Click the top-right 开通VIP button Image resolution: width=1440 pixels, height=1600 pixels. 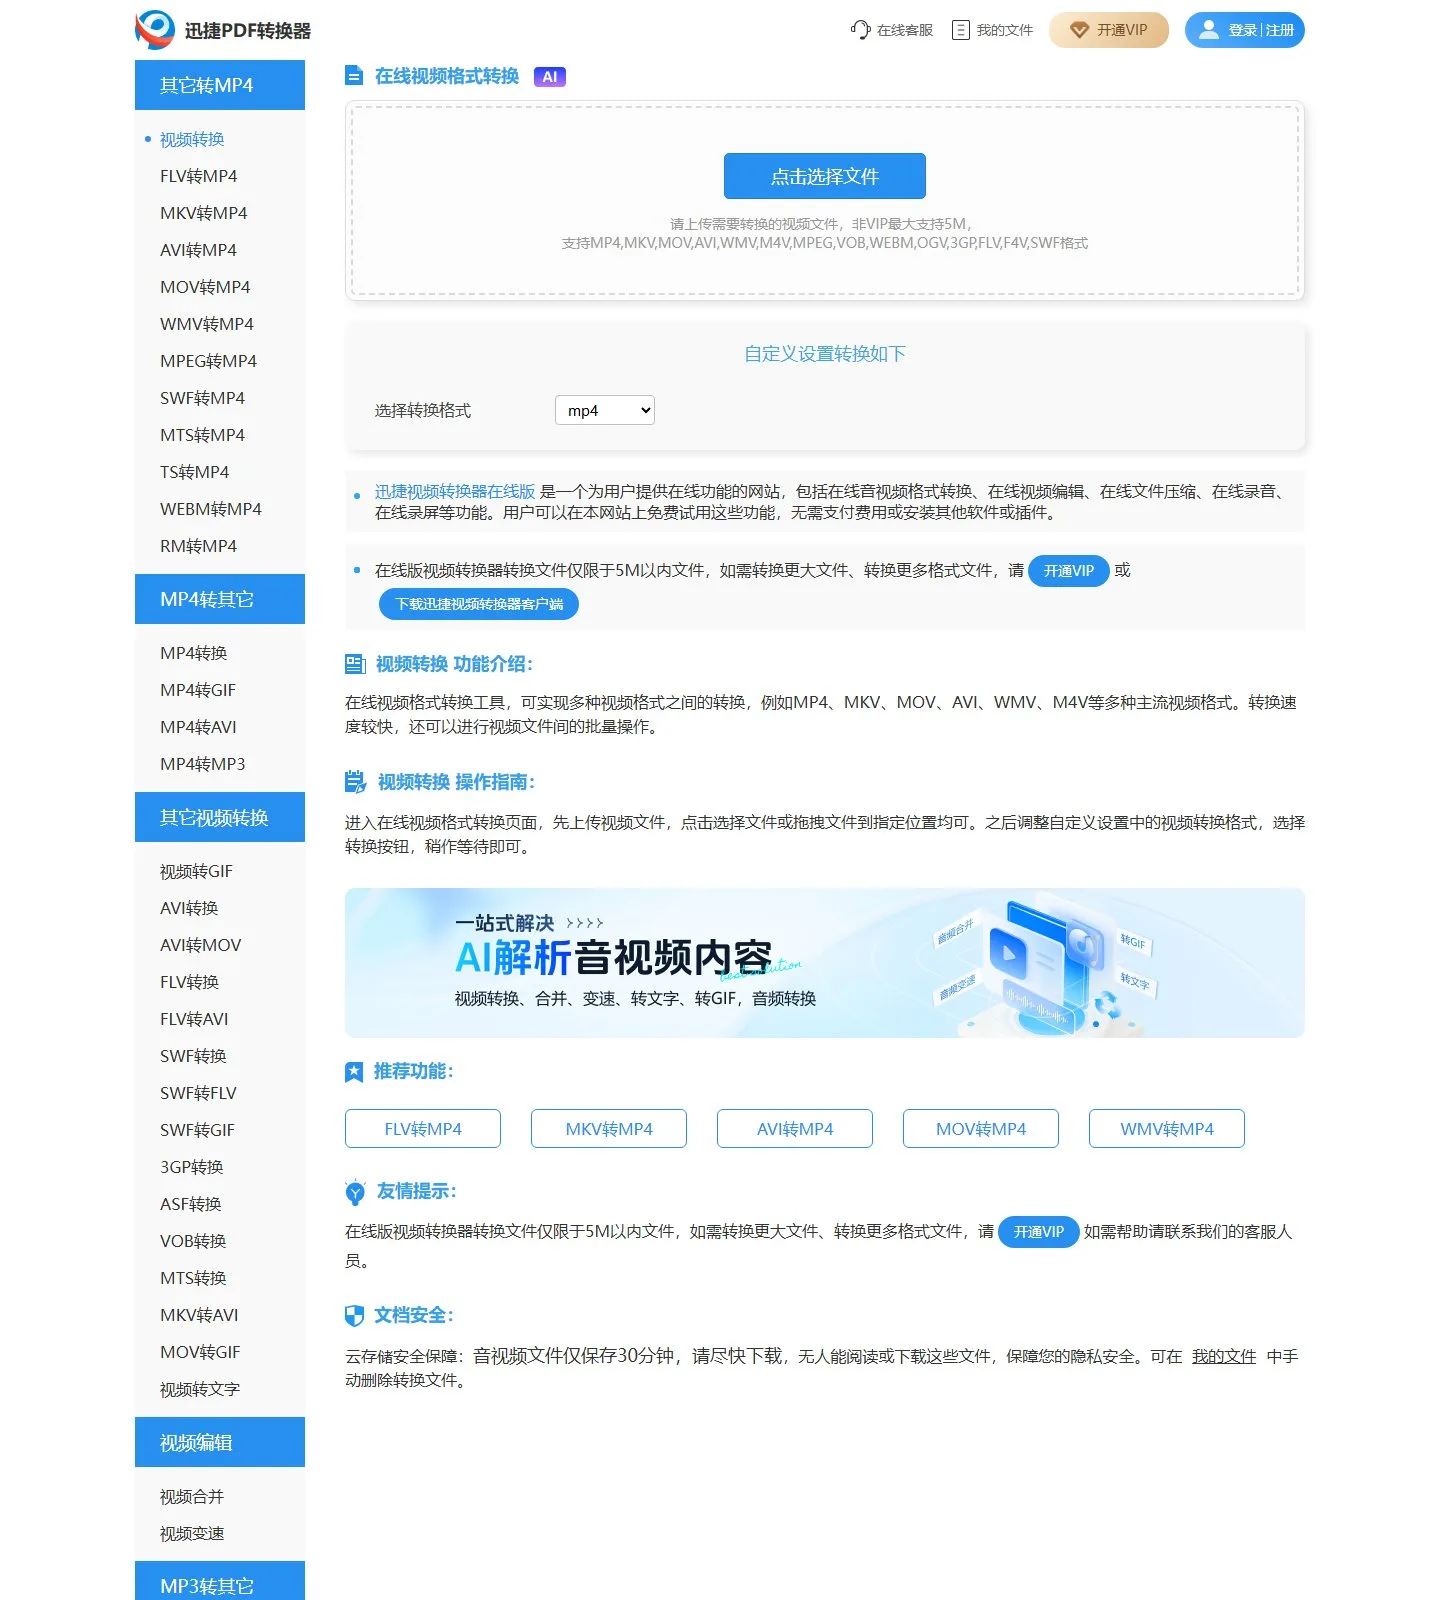1109,30
